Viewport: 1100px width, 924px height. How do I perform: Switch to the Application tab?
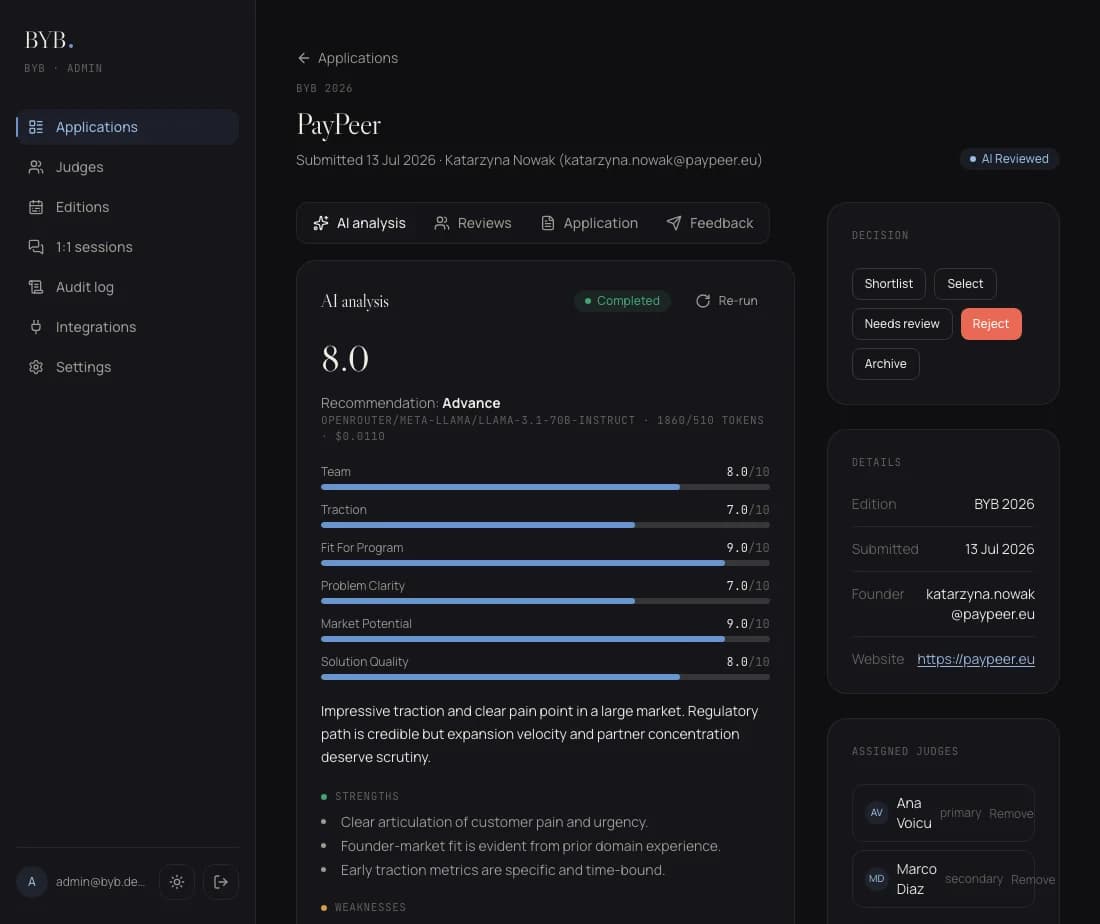point(589,223)
